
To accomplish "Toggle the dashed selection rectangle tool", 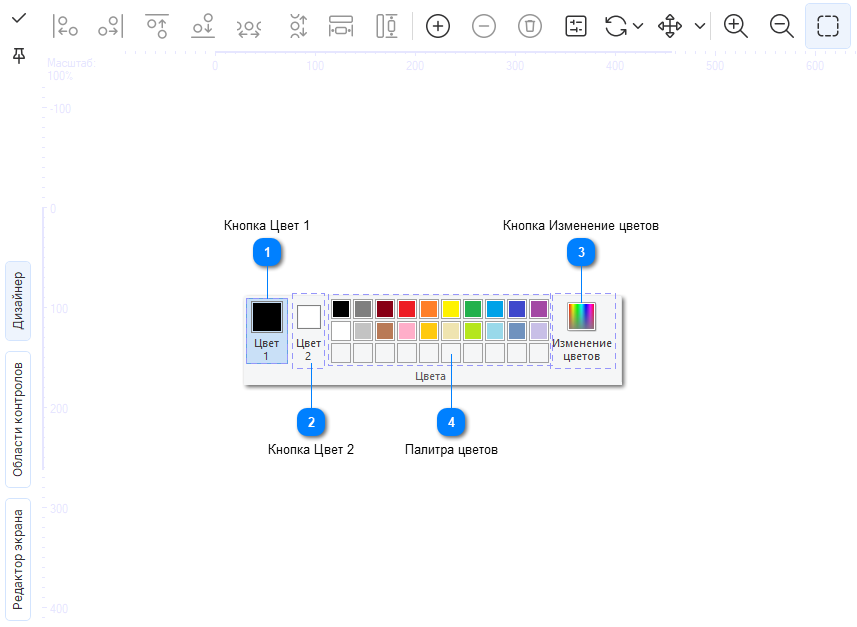I will coord(827,26).
